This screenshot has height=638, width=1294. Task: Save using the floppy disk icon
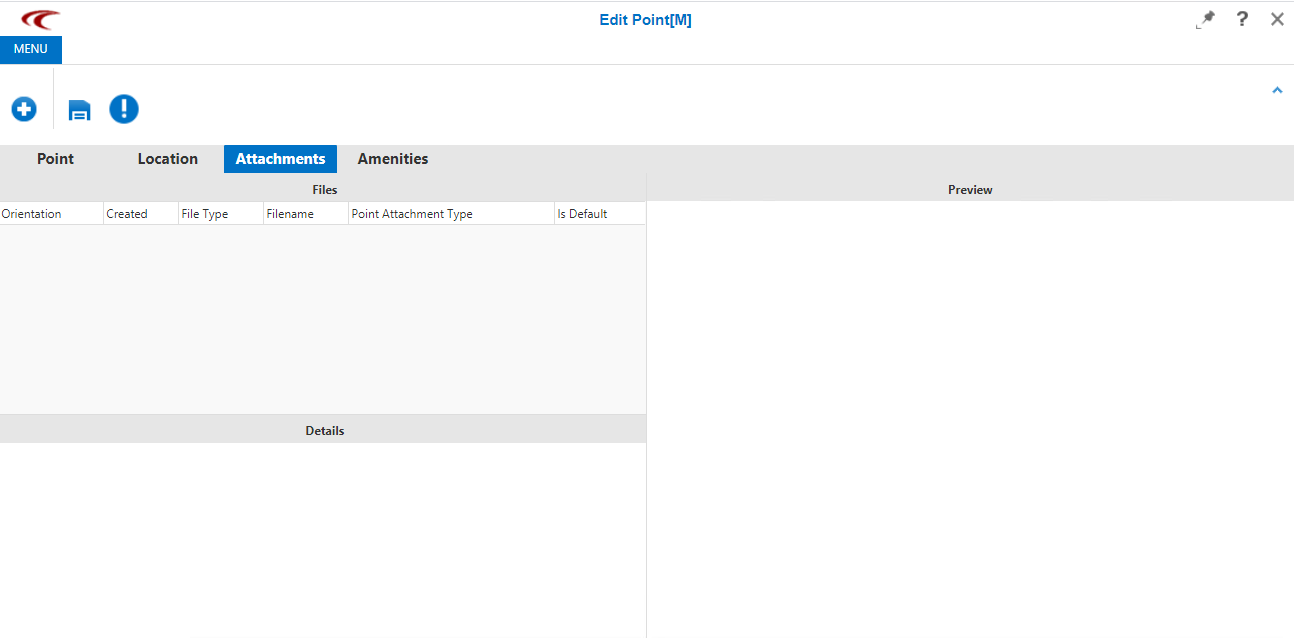pos(79,110)
